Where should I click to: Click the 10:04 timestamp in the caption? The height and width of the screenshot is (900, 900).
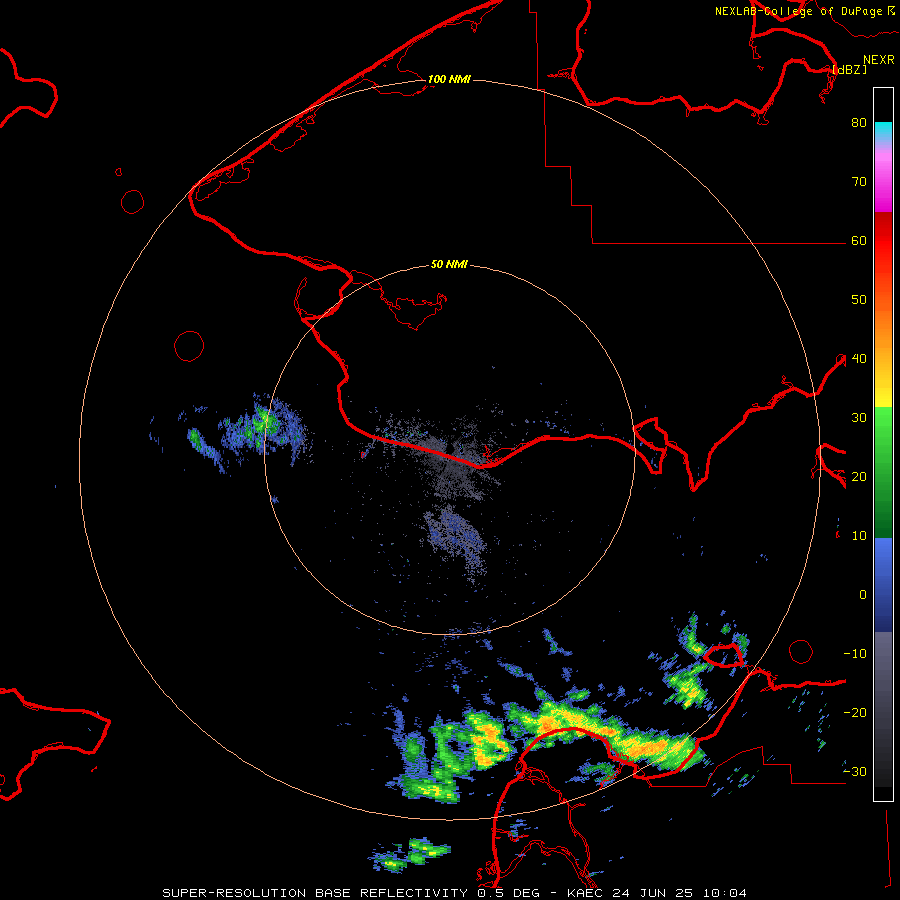[723, 893]
